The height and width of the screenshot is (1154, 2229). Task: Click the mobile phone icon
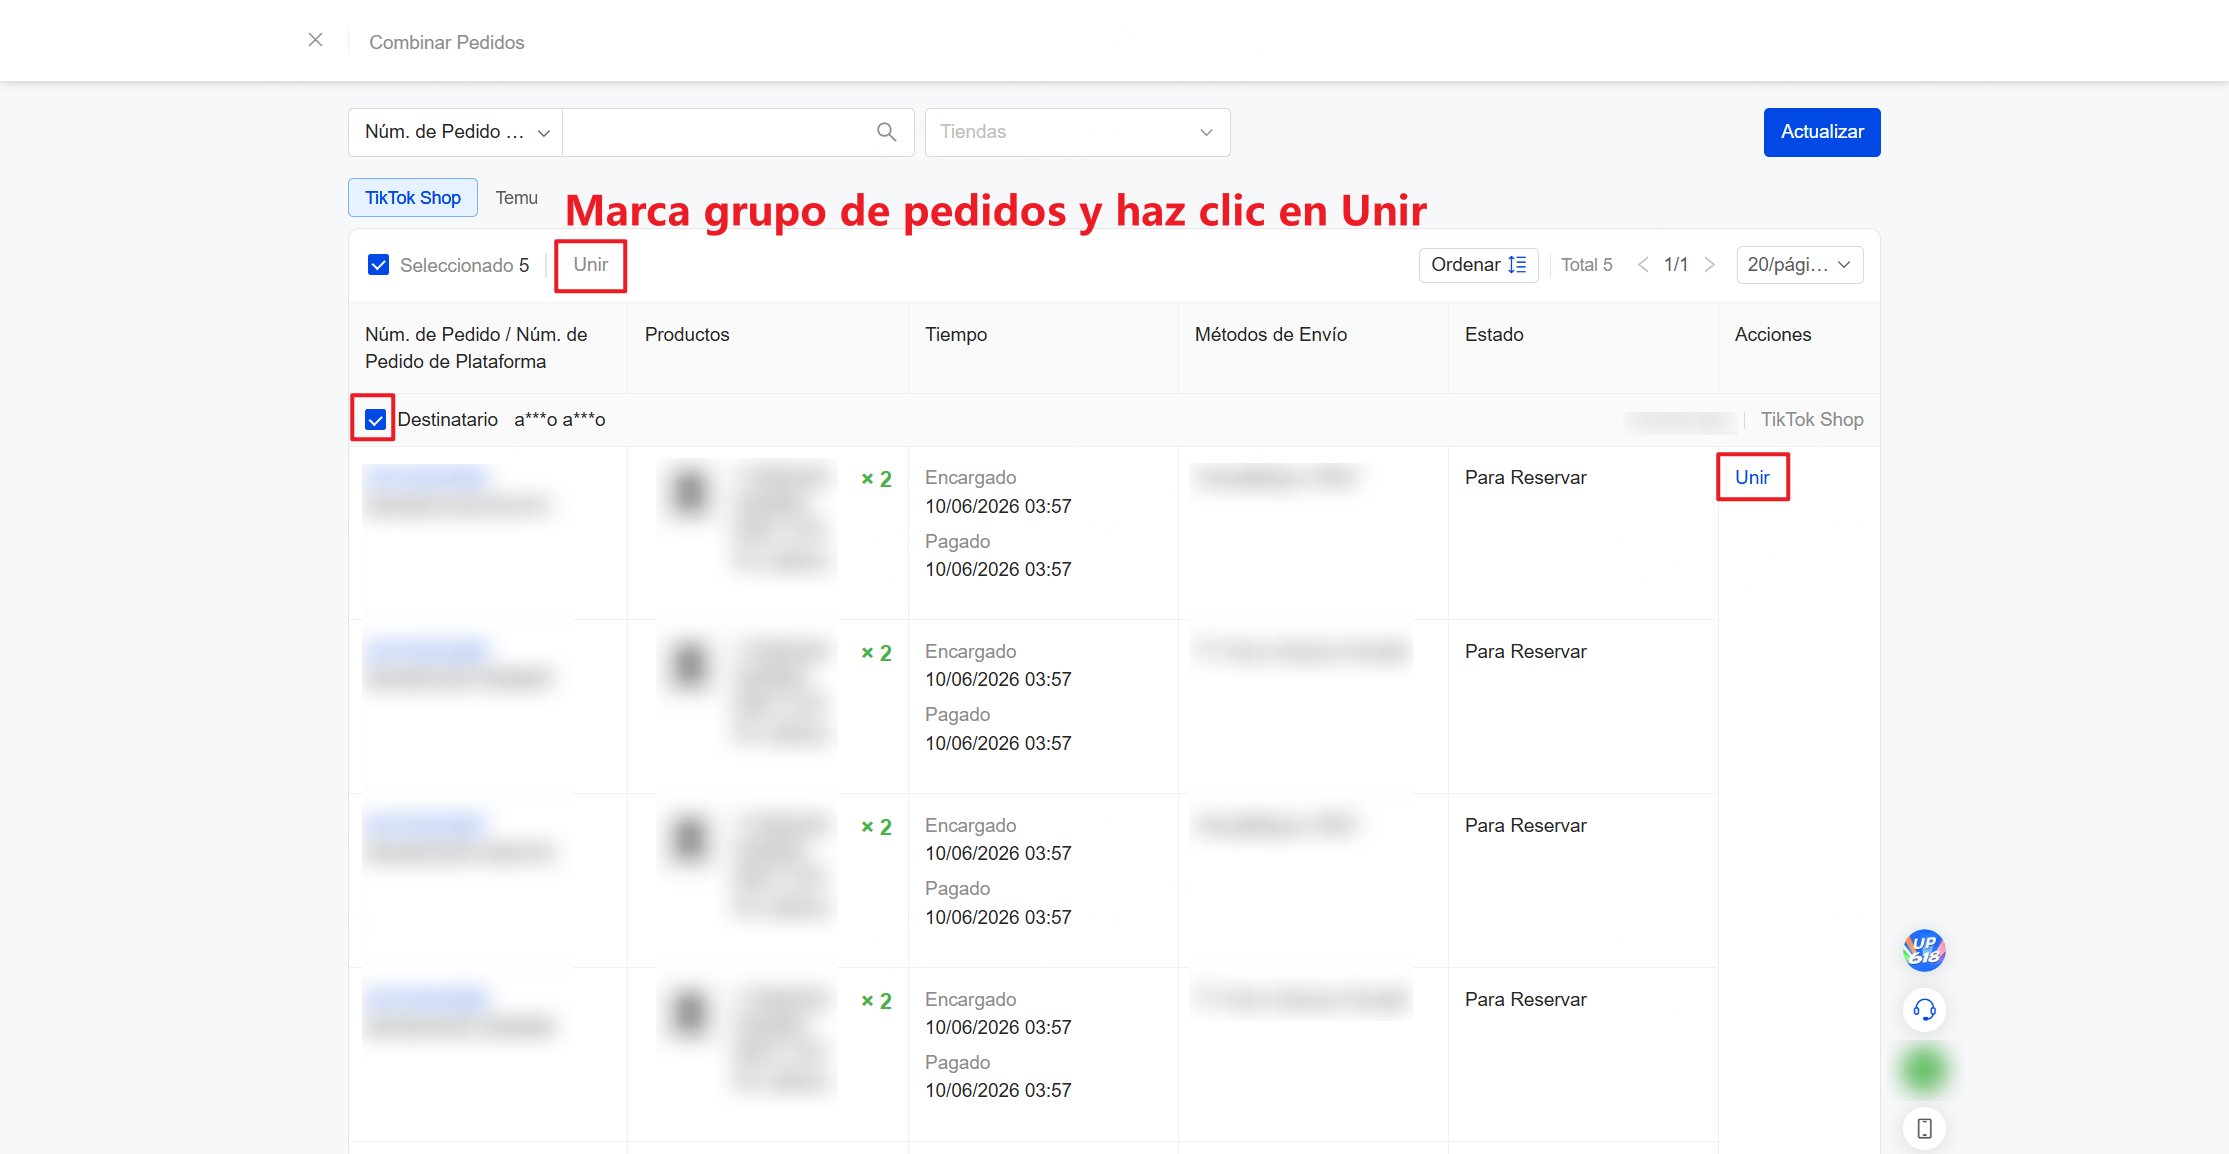[x=1924, y=1129]
